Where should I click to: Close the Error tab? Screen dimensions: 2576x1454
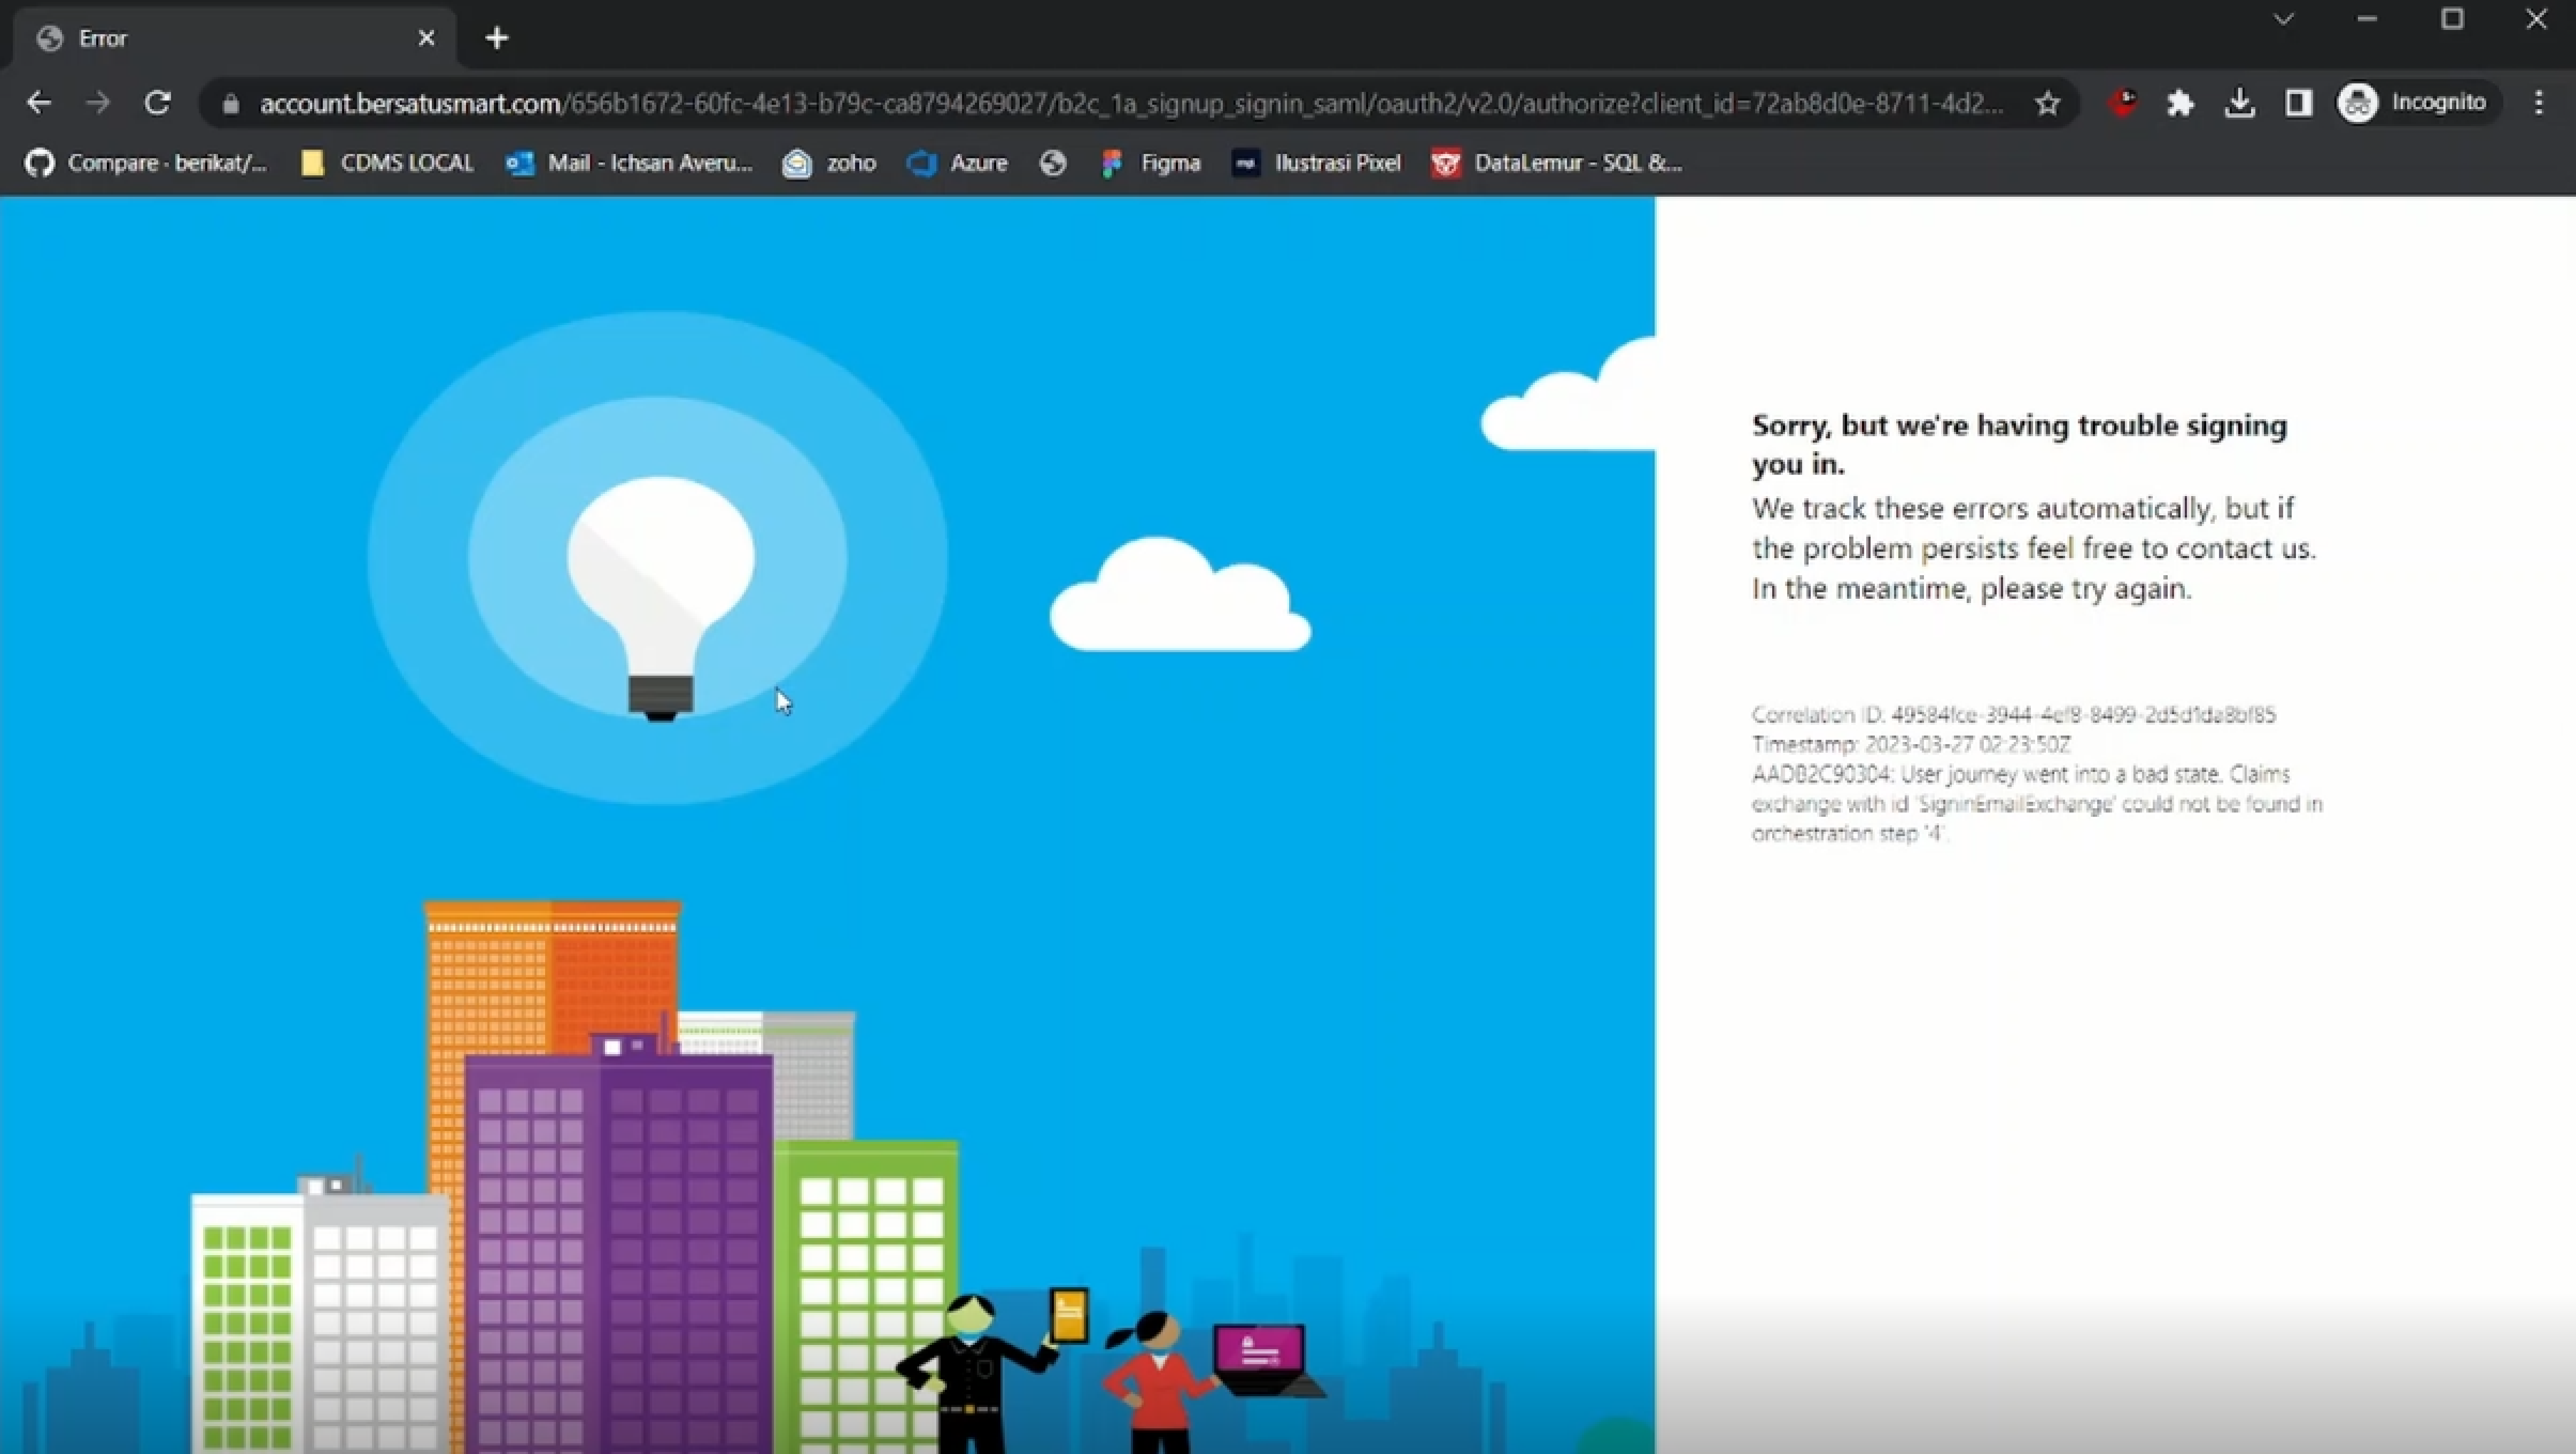427,38
